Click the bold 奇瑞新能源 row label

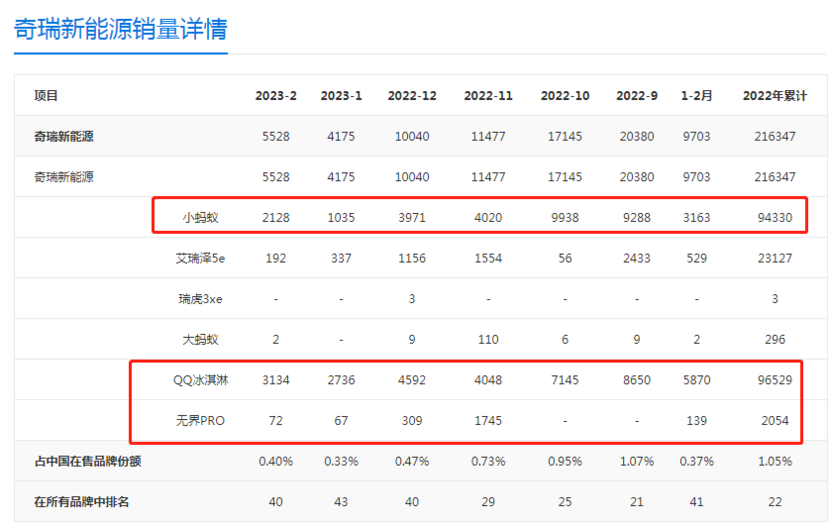64,137
